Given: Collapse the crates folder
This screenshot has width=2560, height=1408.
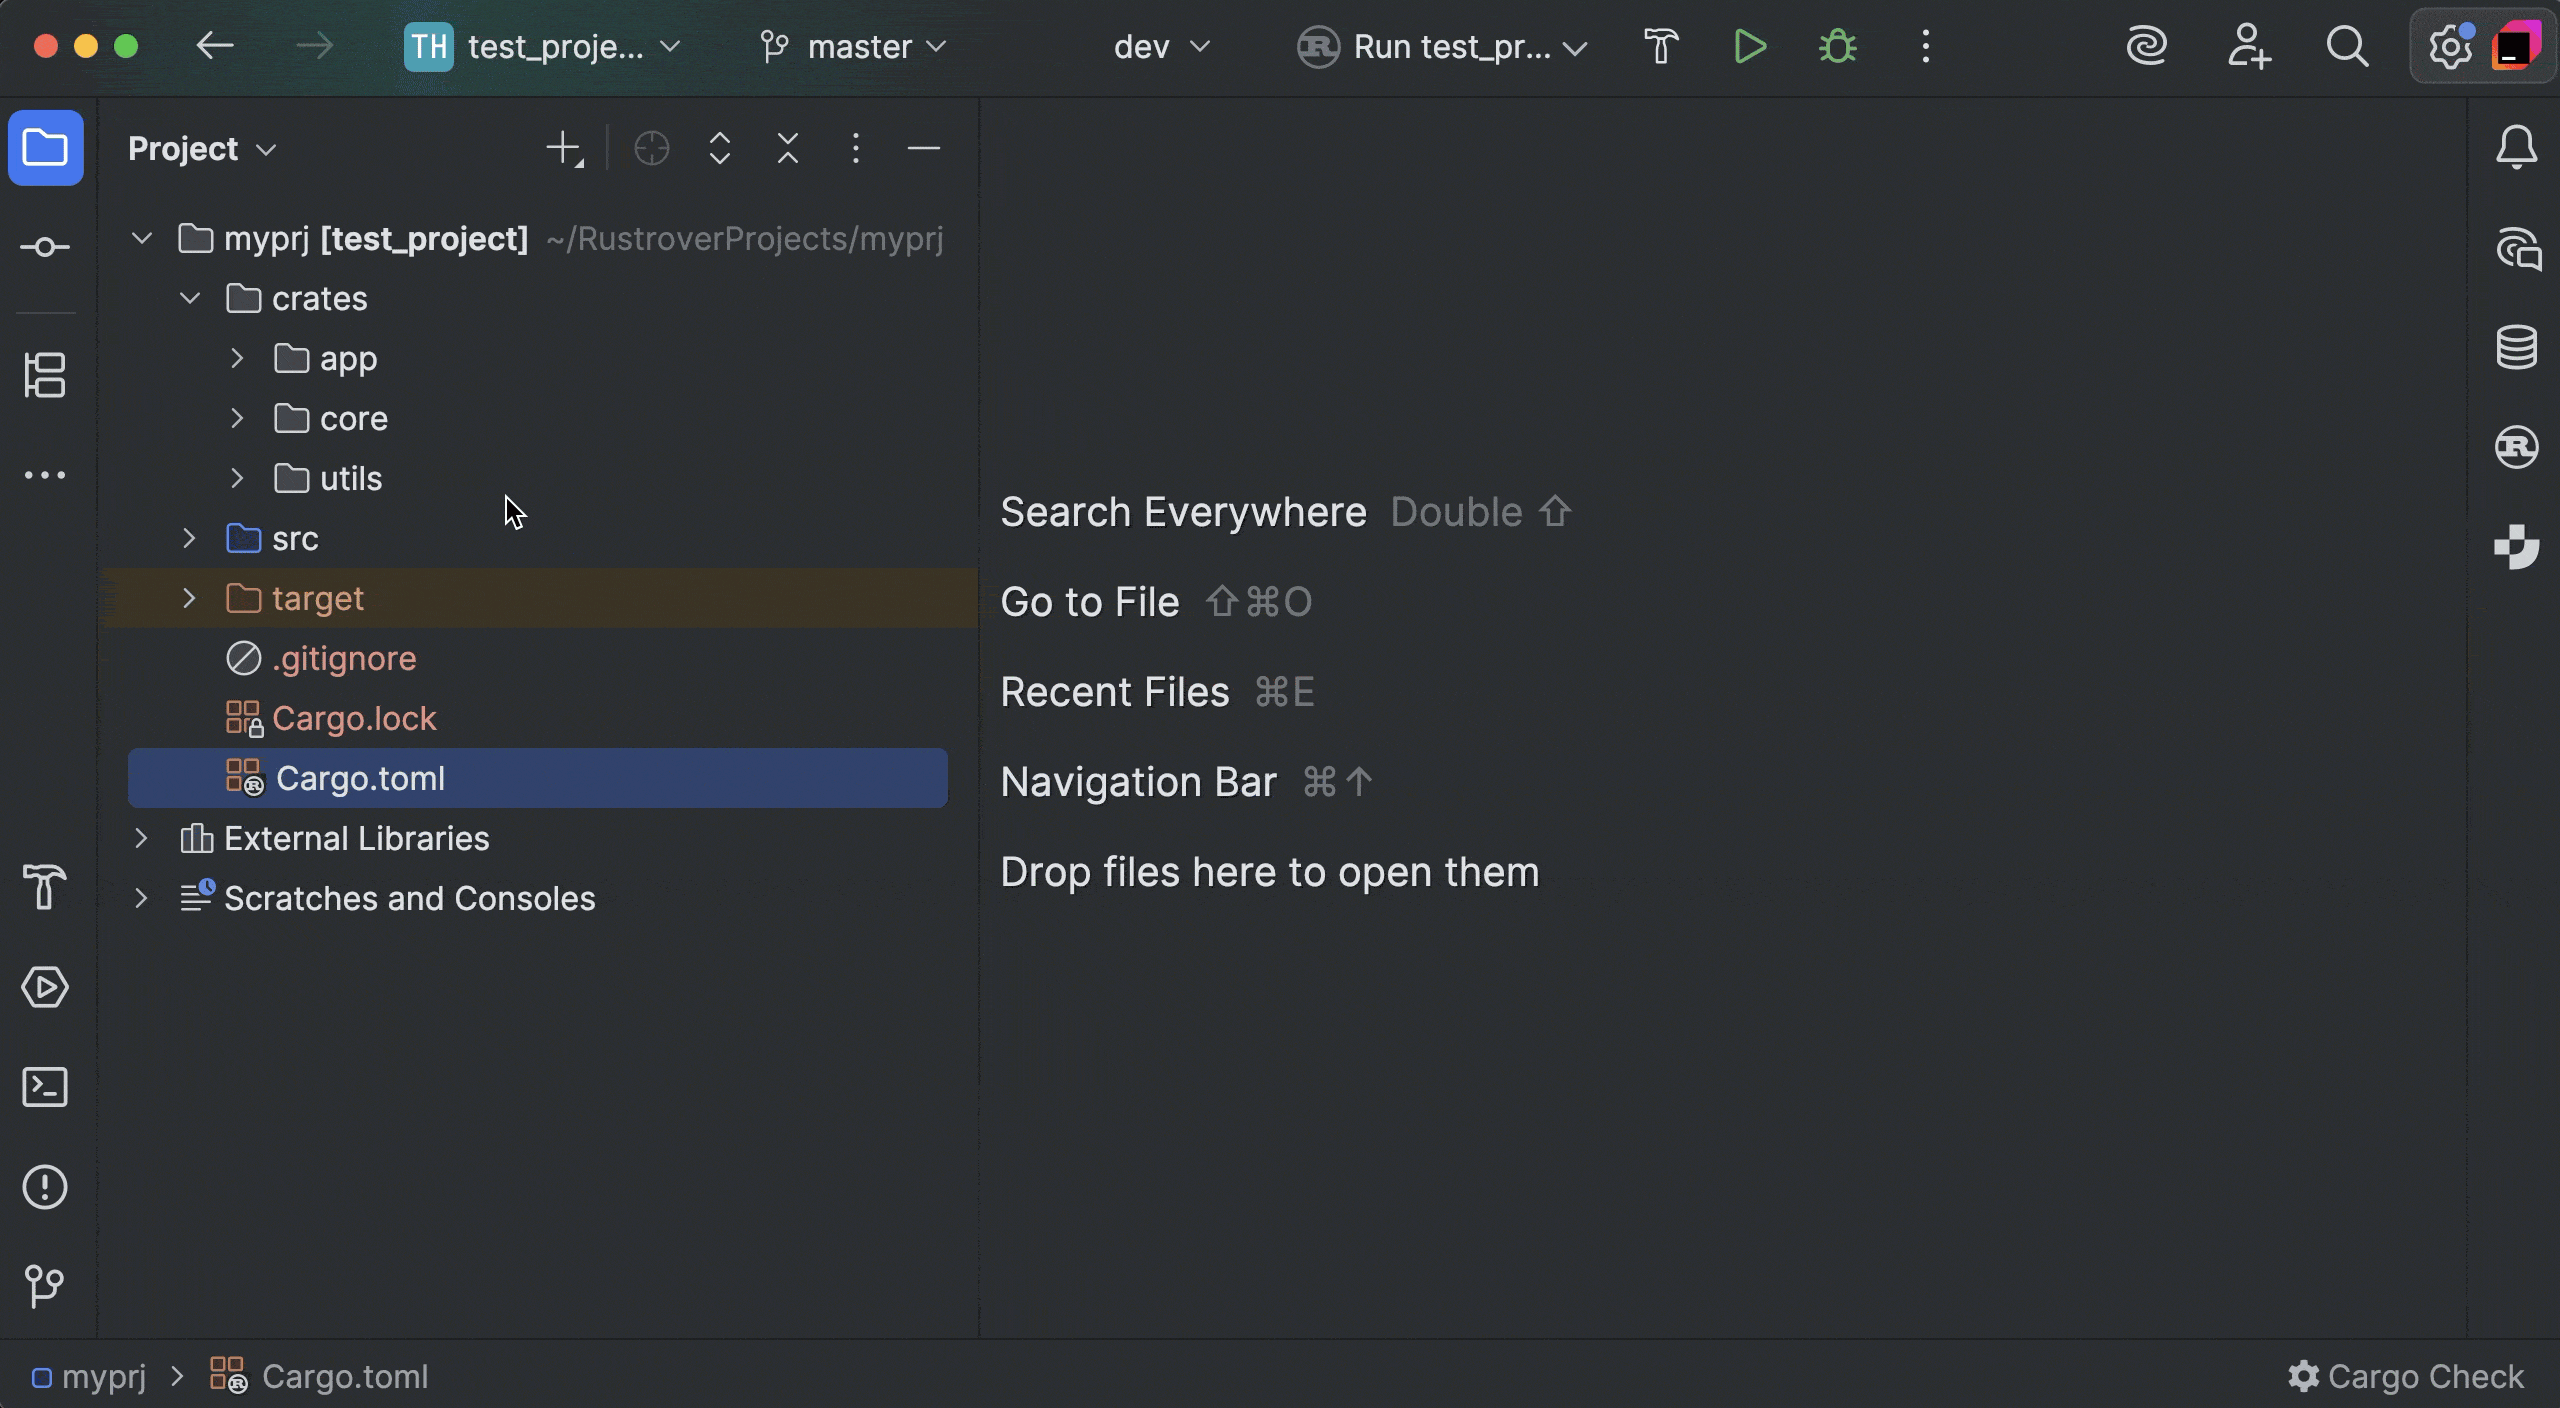Looking at the screenshot, I should 189,298.
